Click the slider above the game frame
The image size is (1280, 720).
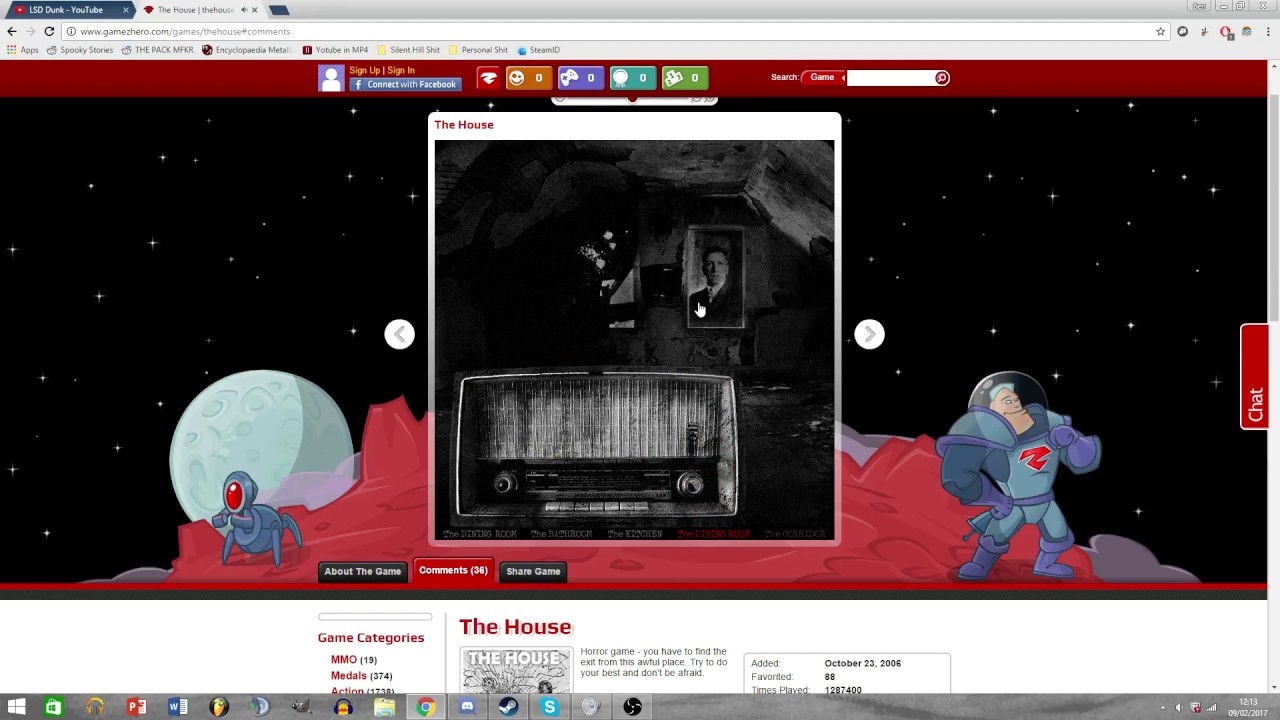click(634, 99)
